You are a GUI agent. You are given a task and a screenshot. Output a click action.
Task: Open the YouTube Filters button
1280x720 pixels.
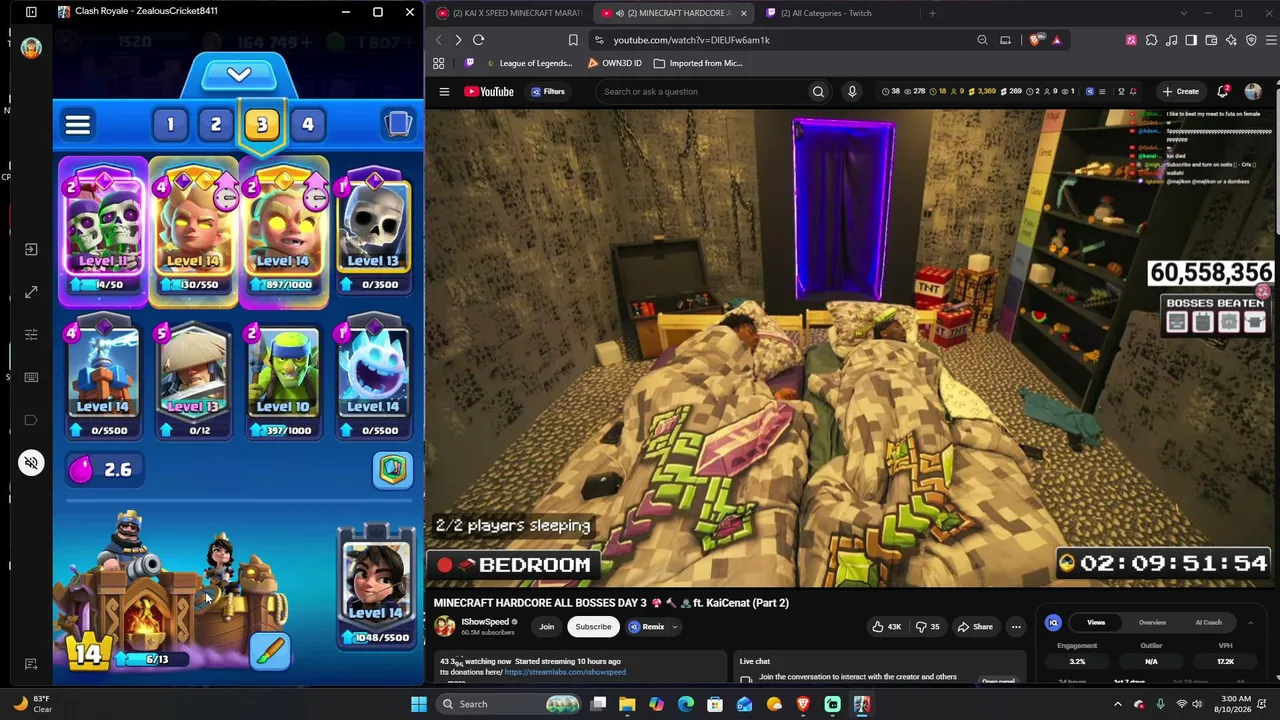pos(548,92)
